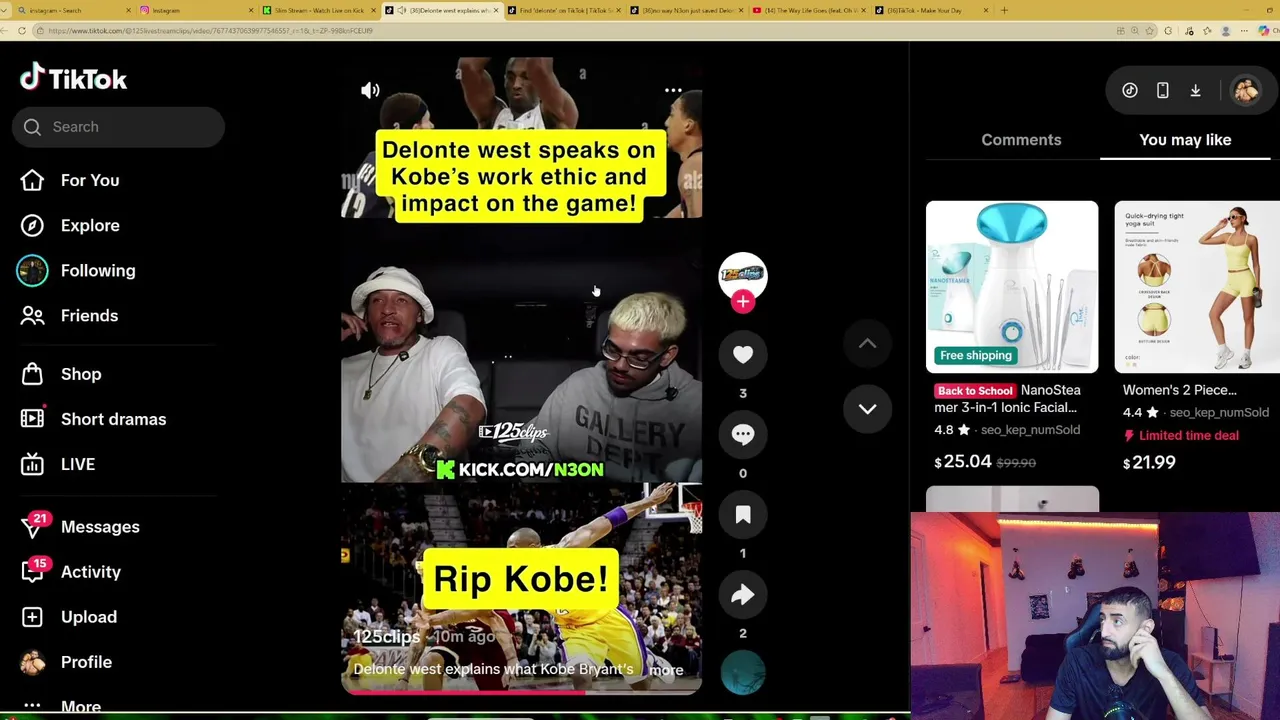The width and height of the screenshot is (1280, 720).
Task: Open the Activity notifications icon
Action: tap(33, 571)
